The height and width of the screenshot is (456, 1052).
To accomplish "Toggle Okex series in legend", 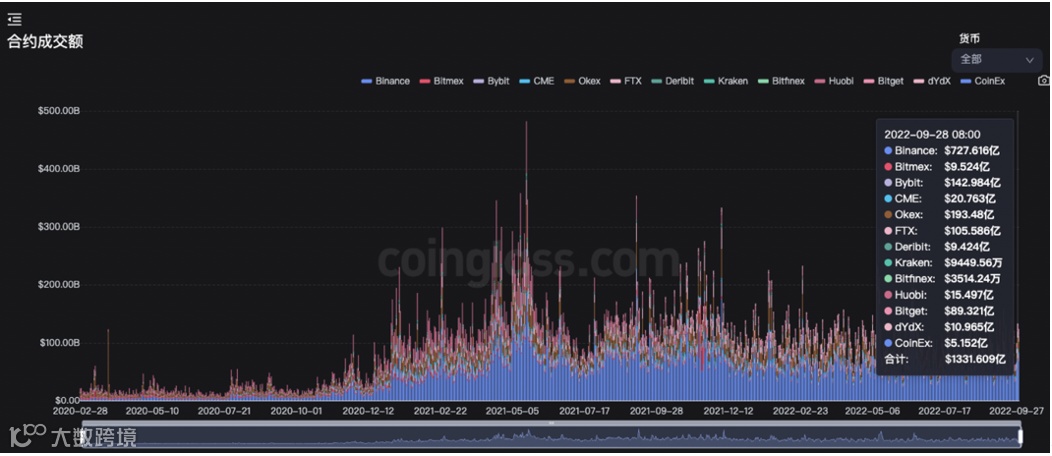I will tap(582, 81).
